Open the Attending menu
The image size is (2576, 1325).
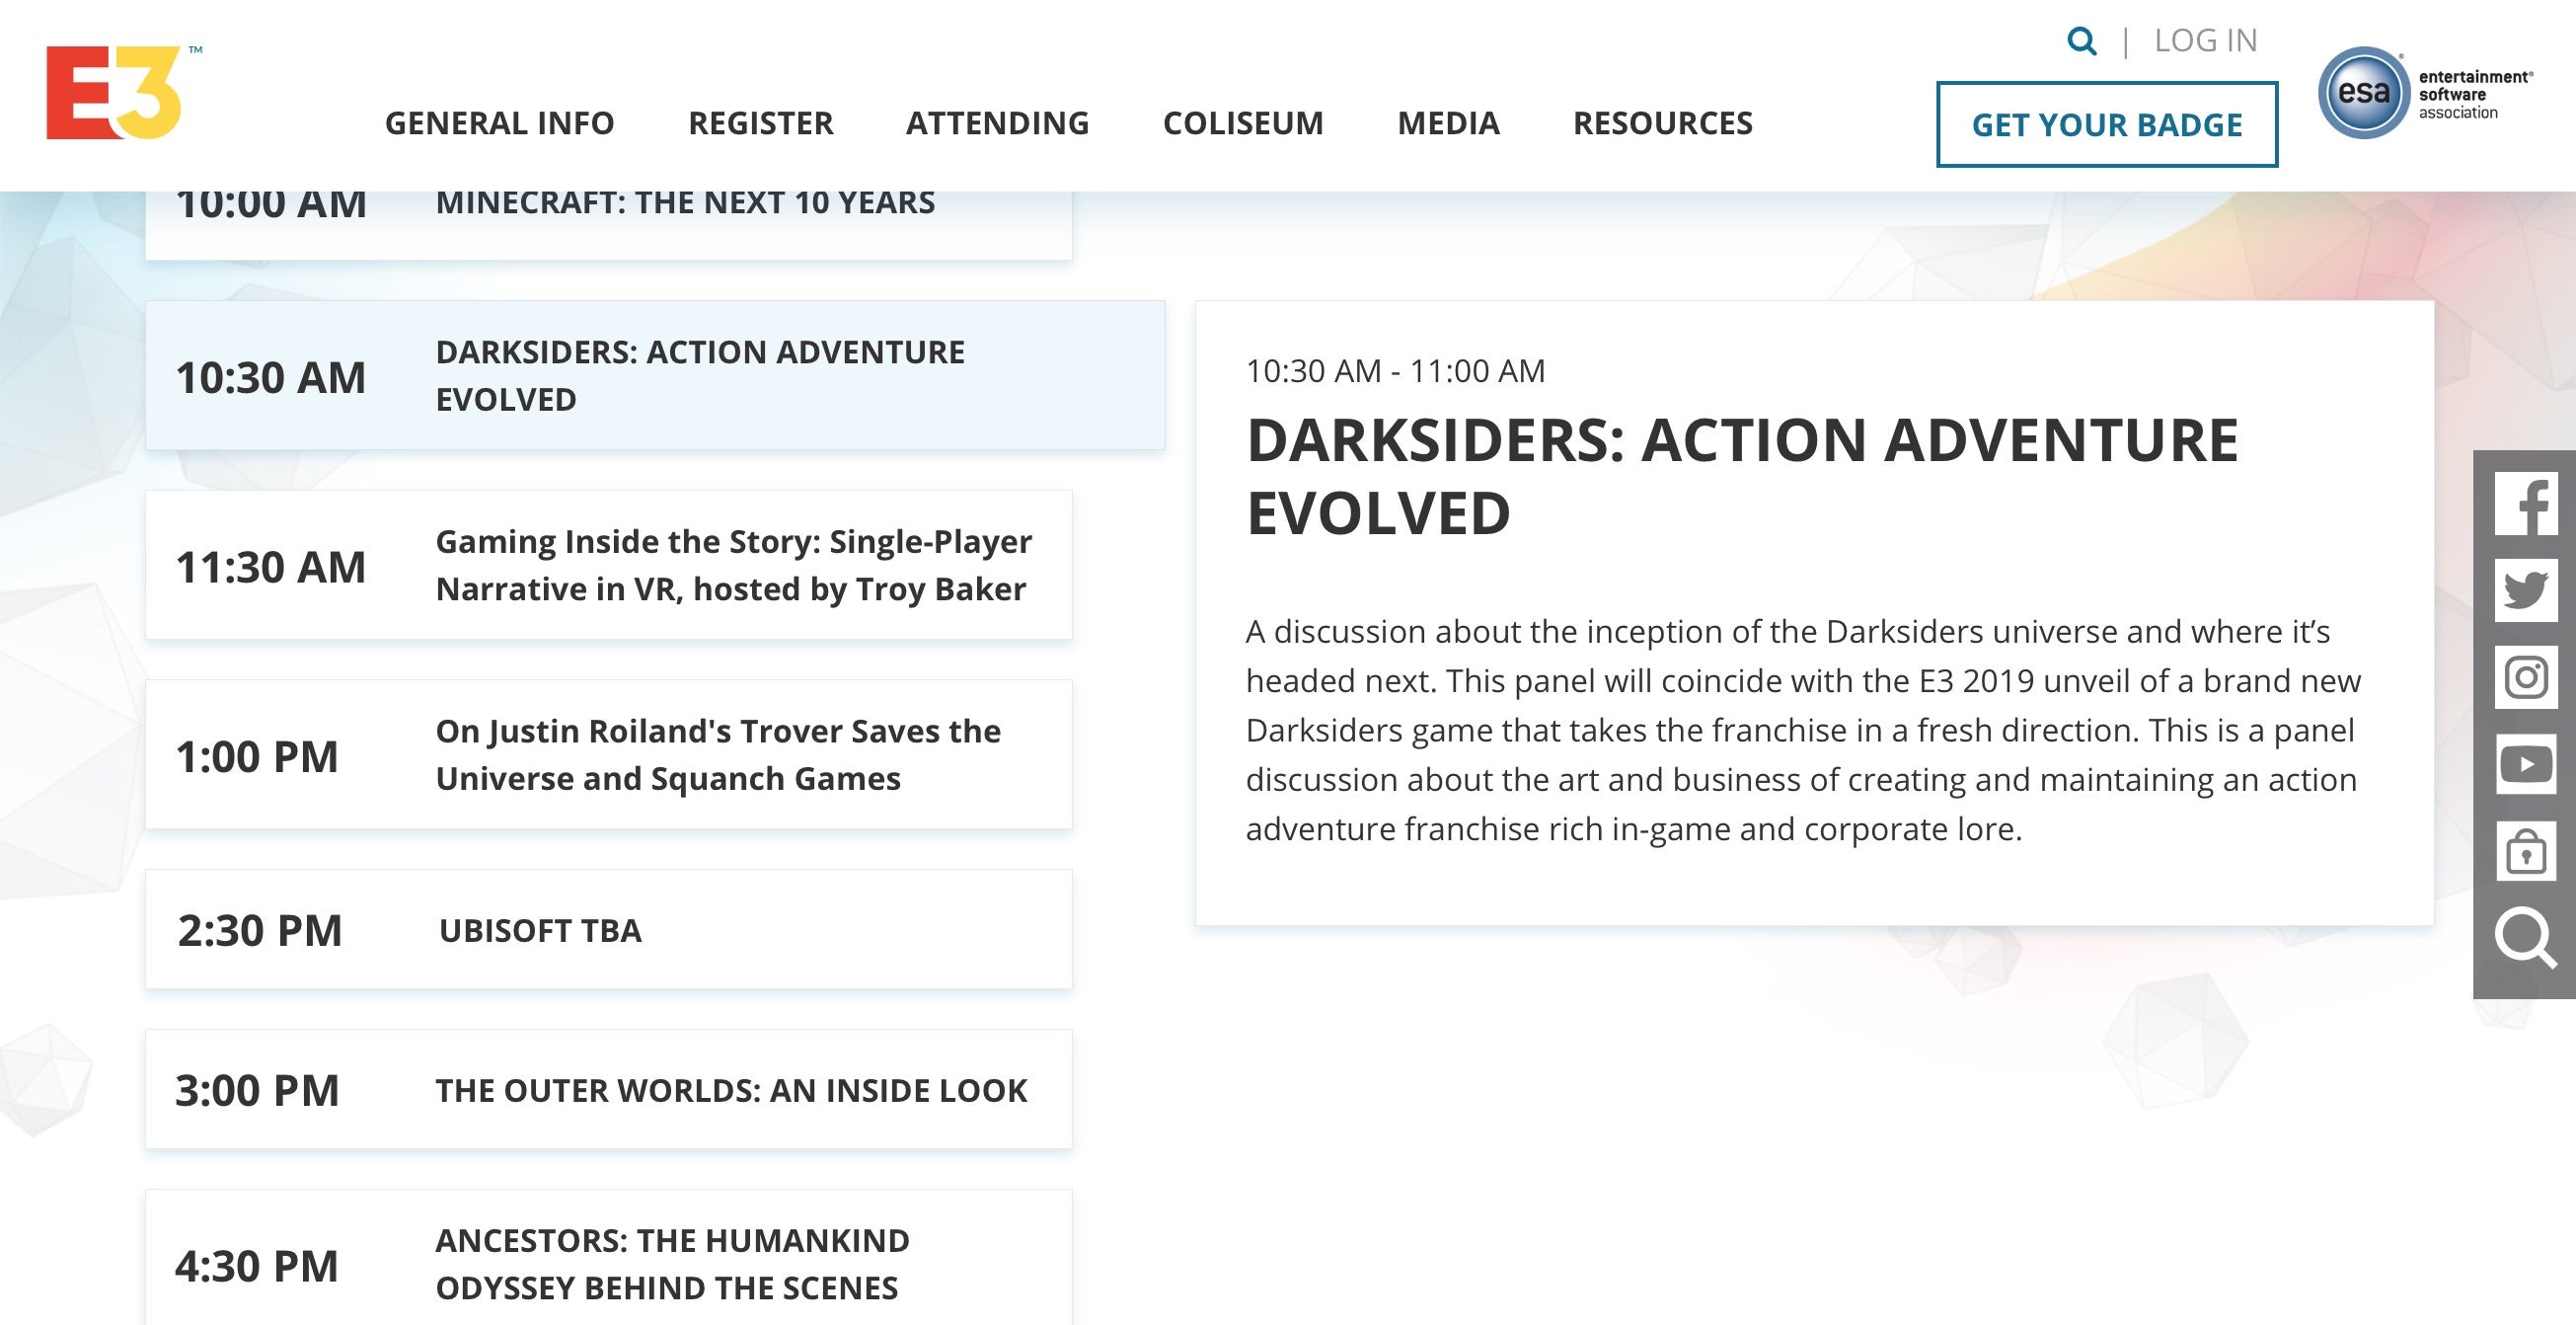click(998, 123)
